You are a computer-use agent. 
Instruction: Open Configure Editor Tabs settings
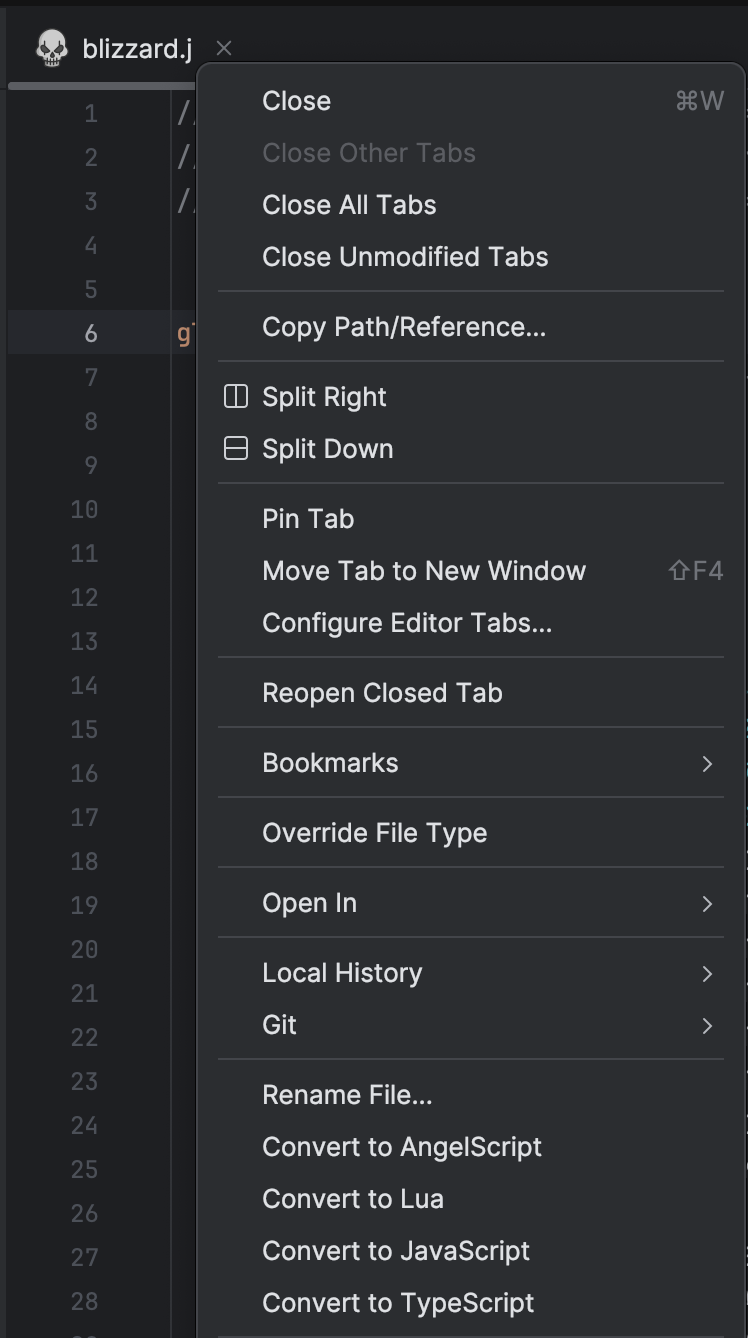click(x=407, y=623)
